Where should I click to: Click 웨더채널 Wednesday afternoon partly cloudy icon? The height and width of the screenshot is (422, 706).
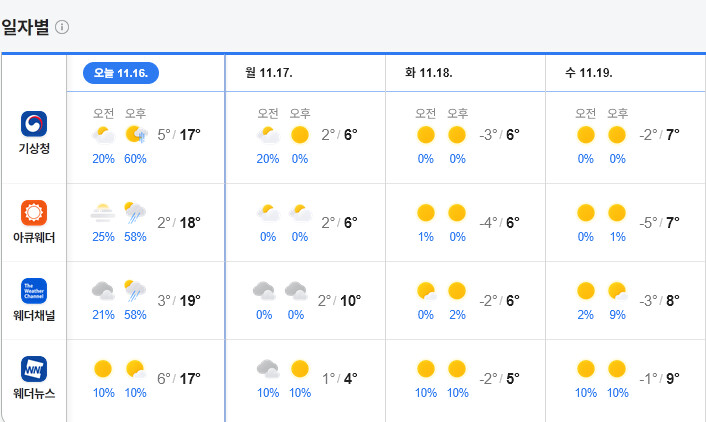[617, 291]
